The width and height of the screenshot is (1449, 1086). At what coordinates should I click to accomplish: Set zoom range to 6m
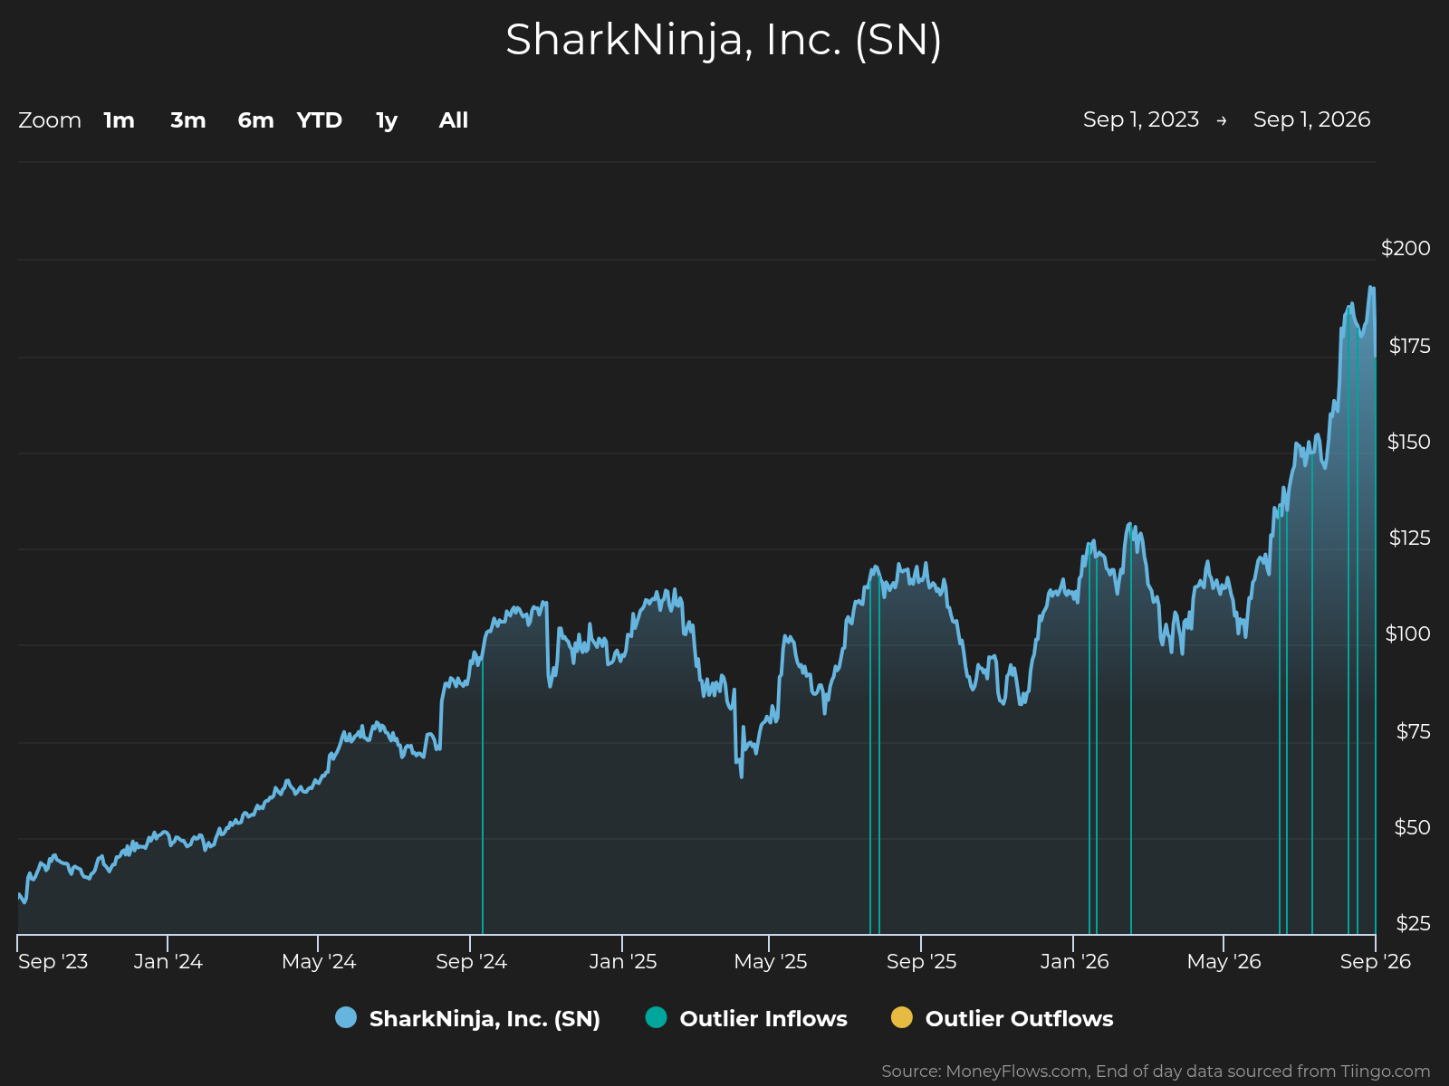pyautogui.click(x=256, y=120)
